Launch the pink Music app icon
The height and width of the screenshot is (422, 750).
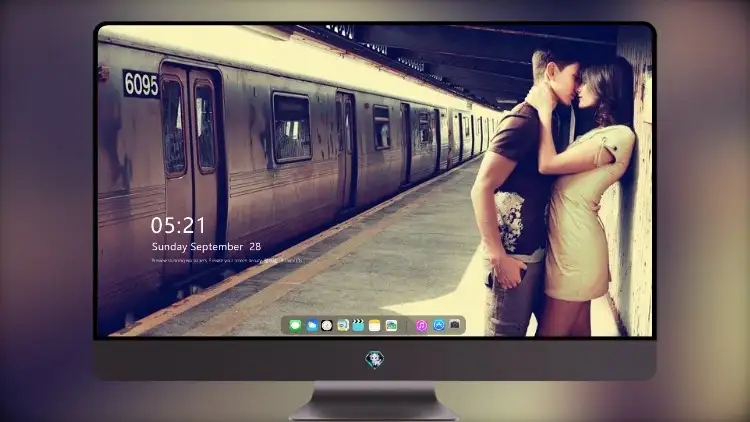(421, 326)
